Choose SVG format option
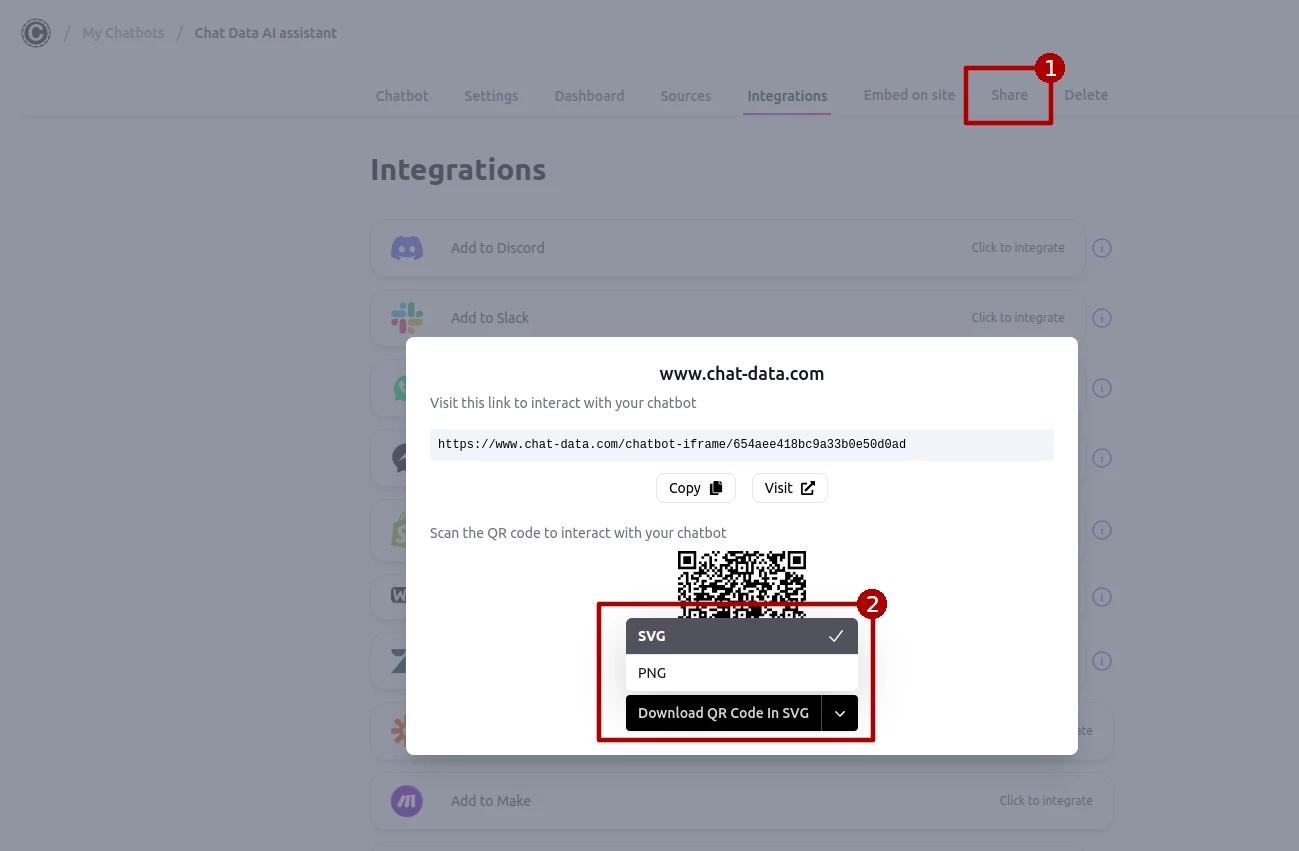1299x851 pixels. [742, 636]
